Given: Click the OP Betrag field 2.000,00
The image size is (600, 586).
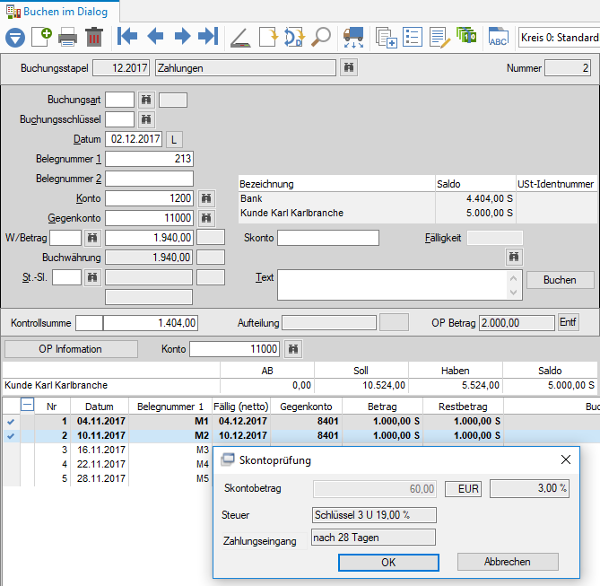Looking at the screenshot, I should (517, 323).
